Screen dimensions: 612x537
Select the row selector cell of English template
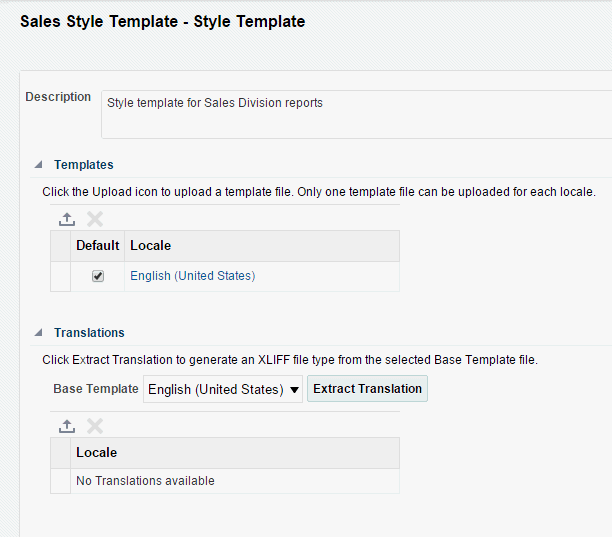tap(61, 276)
